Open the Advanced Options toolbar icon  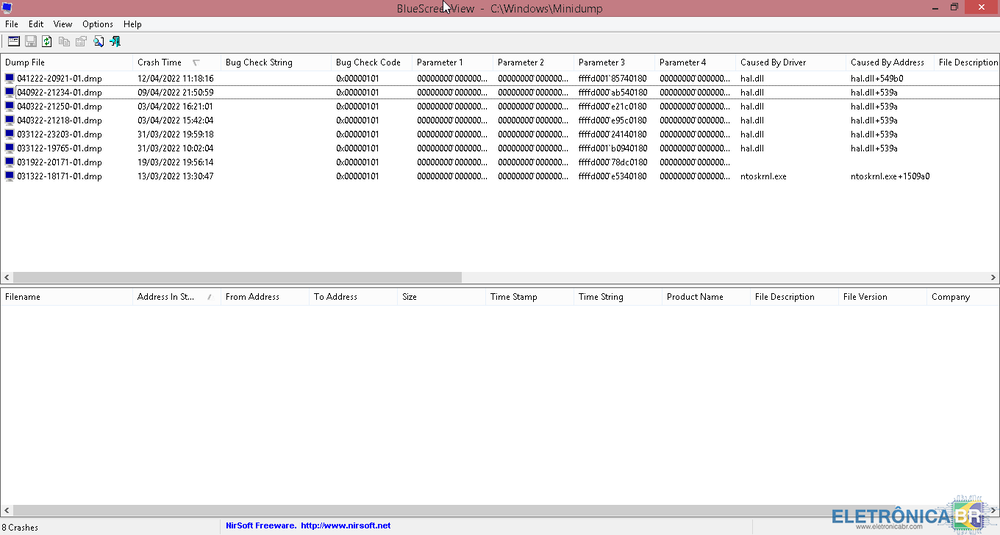(14, 42)
